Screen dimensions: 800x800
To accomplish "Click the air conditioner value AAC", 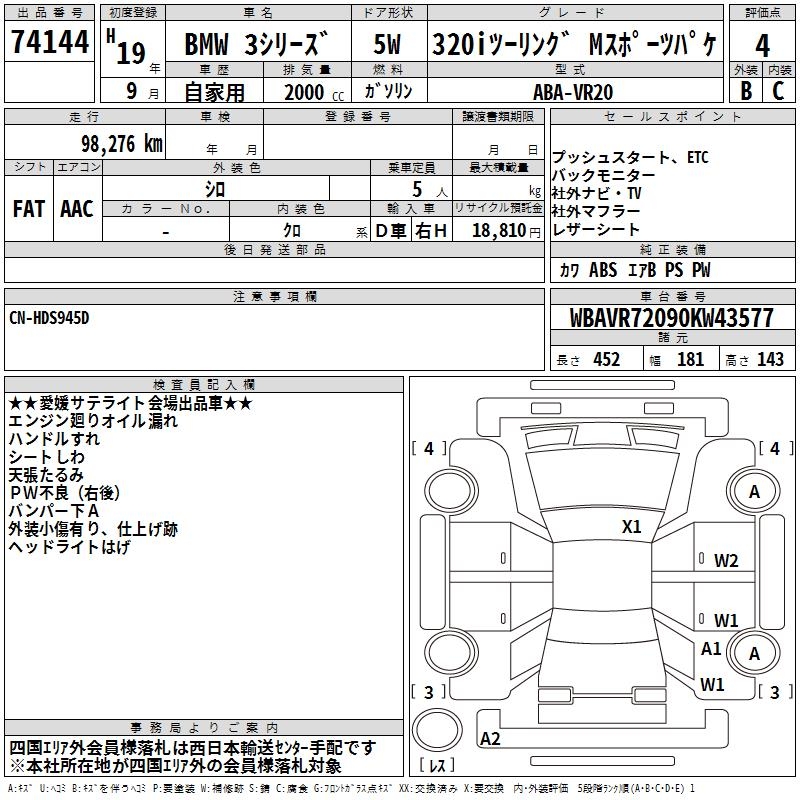I will pos(77,209).
